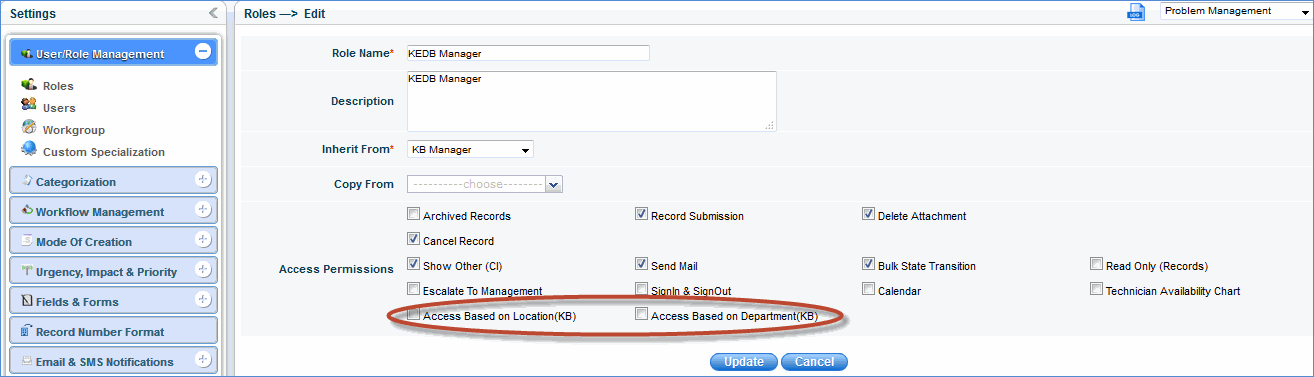Image resolution: width=1314 pixels, height=377 pixels.
Task: Open the Copy From choose dropdown
Action: coord(485,184)
